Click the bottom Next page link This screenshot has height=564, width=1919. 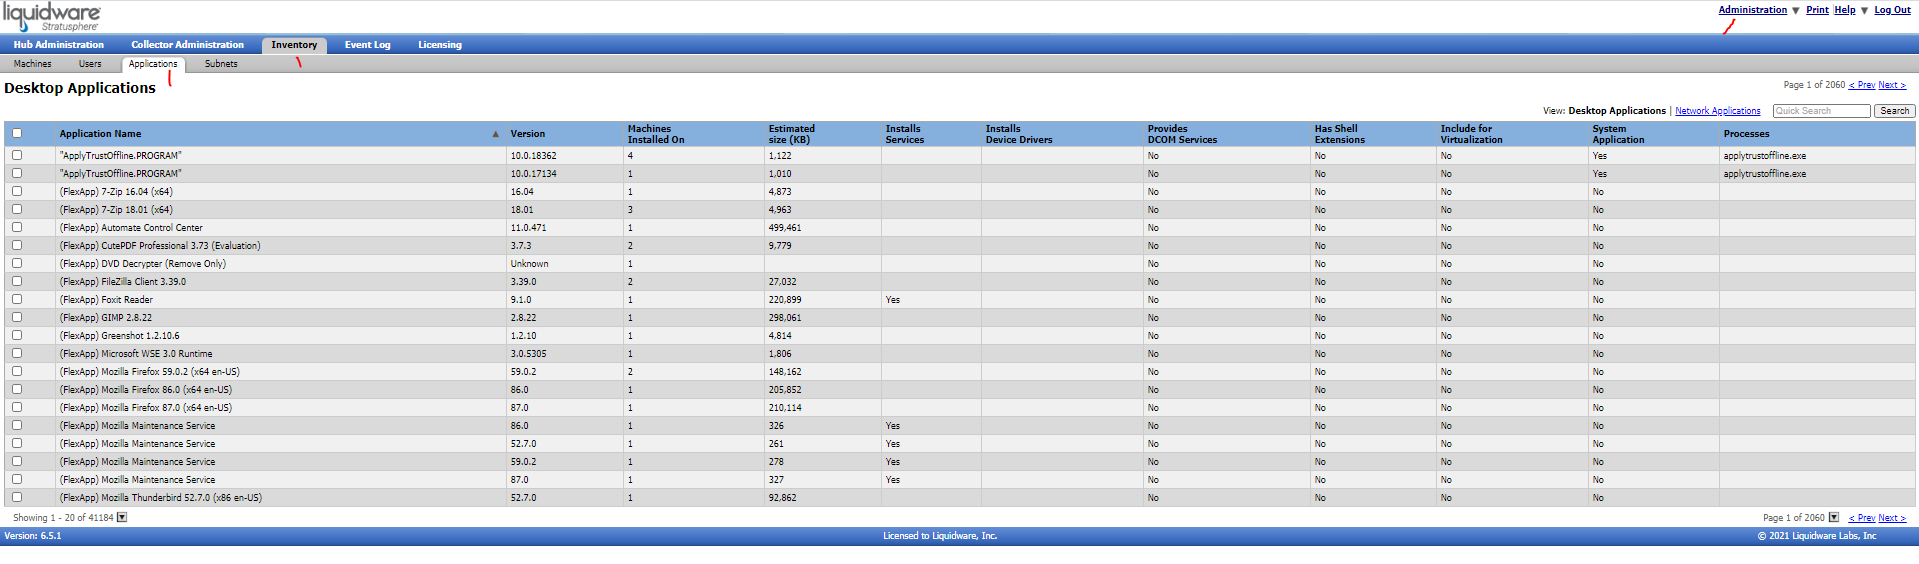tap(1892, 518)
